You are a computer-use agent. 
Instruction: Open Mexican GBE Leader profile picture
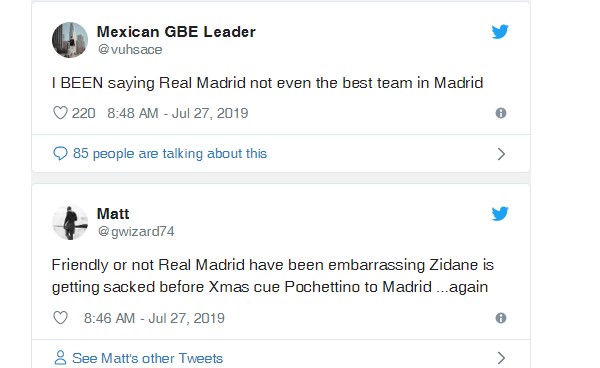pos(70,40)
